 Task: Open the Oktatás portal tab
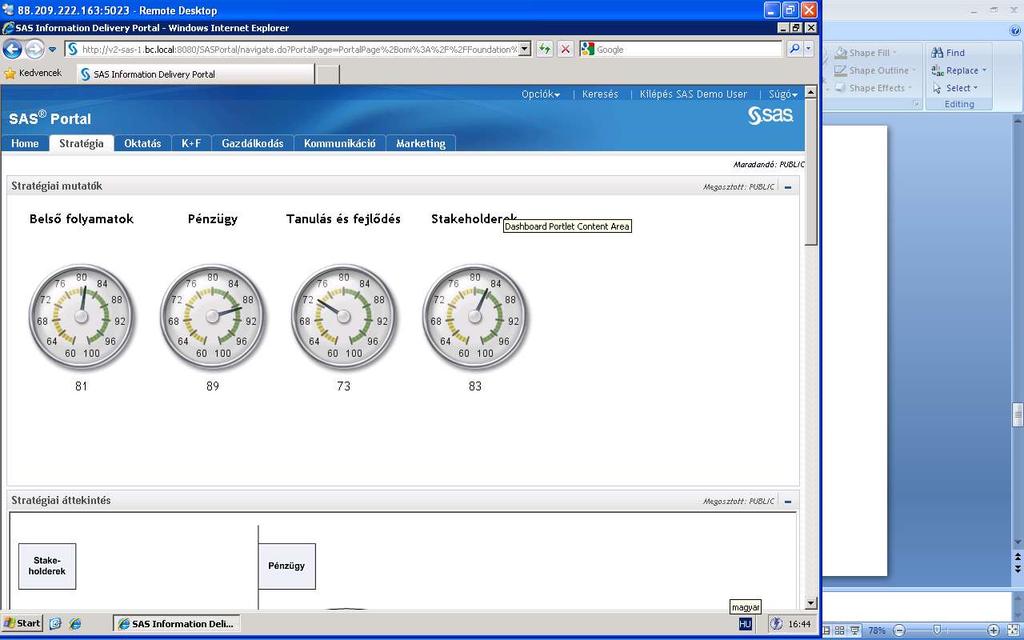(142, 144)
